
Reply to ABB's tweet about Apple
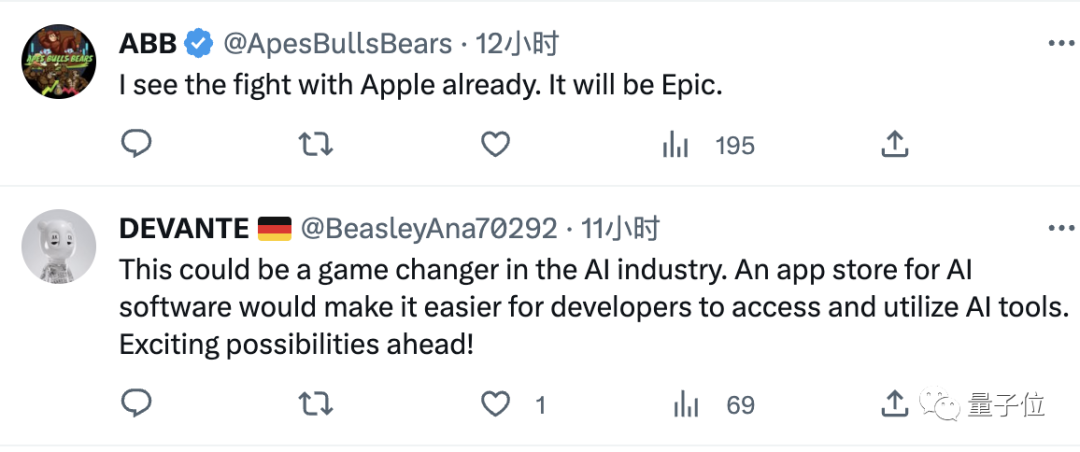136,145
